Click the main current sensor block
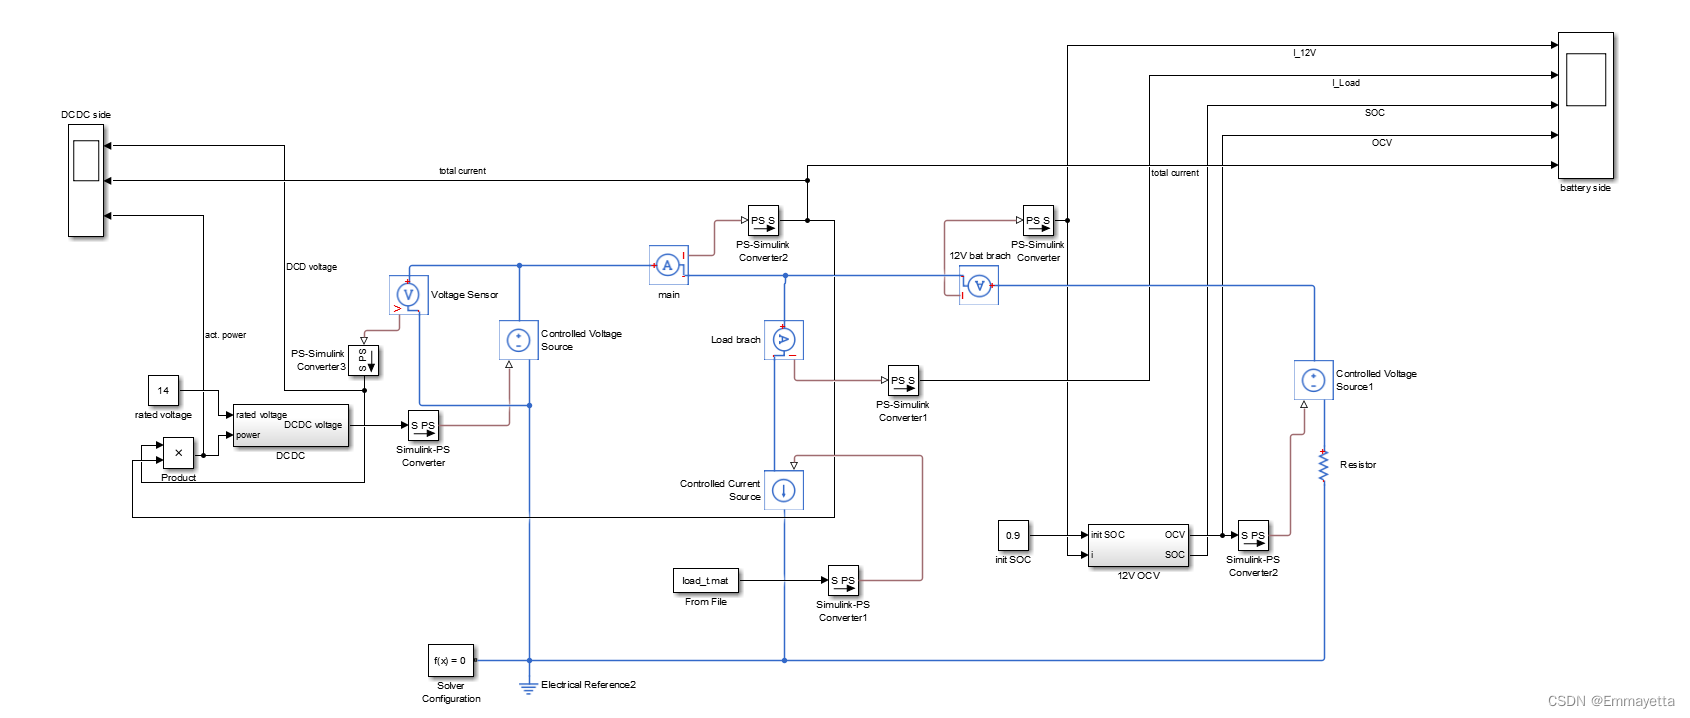 pyautogui.click(x=668, y=265)
